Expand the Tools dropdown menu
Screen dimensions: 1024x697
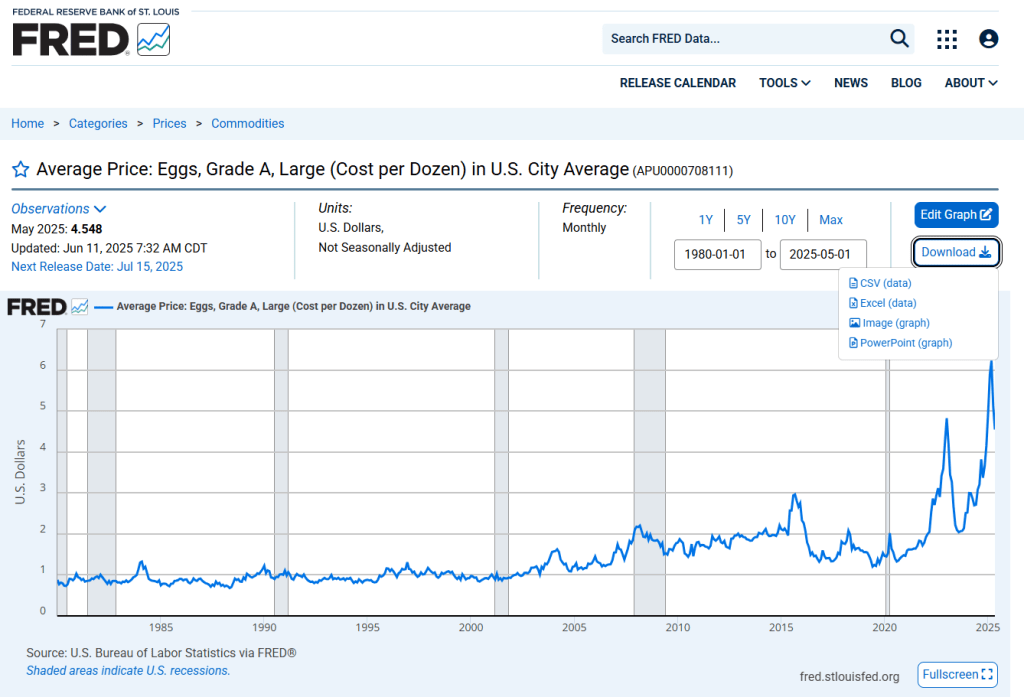(784, 83)
